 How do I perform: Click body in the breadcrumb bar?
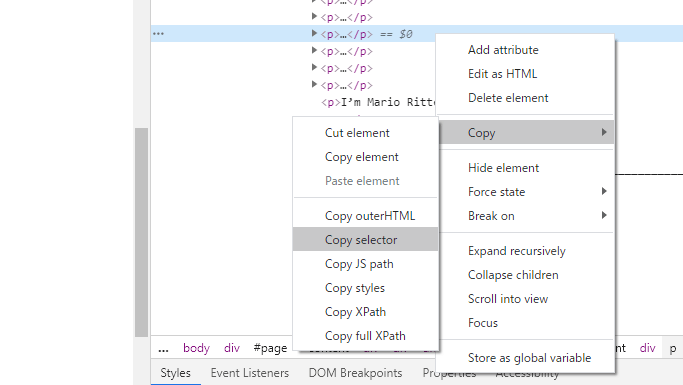pos(196,348)
